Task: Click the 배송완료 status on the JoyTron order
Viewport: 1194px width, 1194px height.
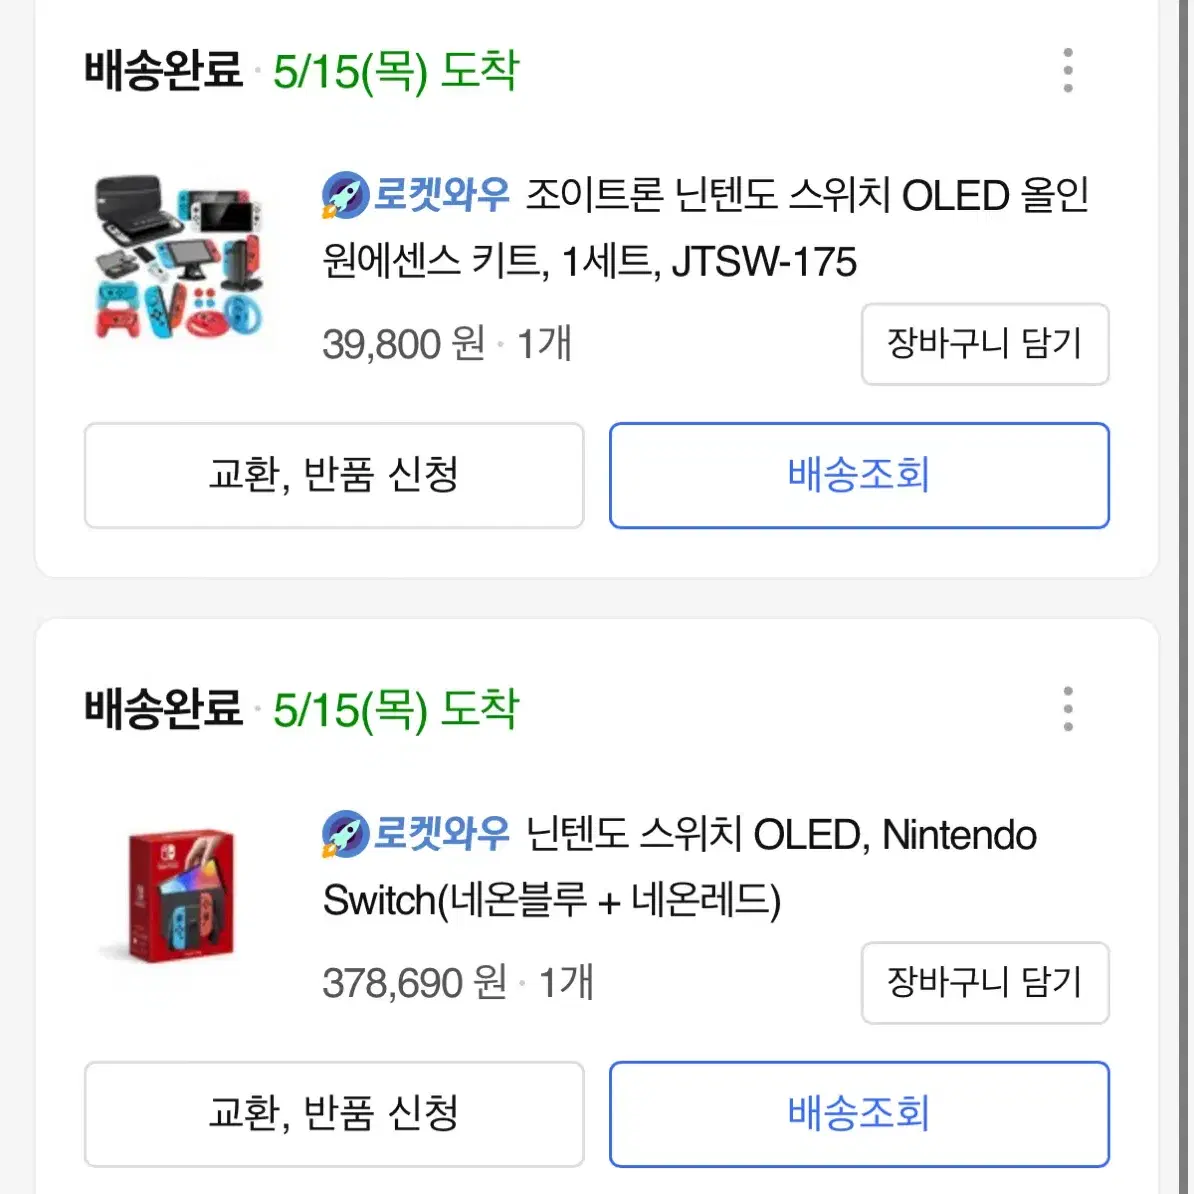Action: [164, 71]
